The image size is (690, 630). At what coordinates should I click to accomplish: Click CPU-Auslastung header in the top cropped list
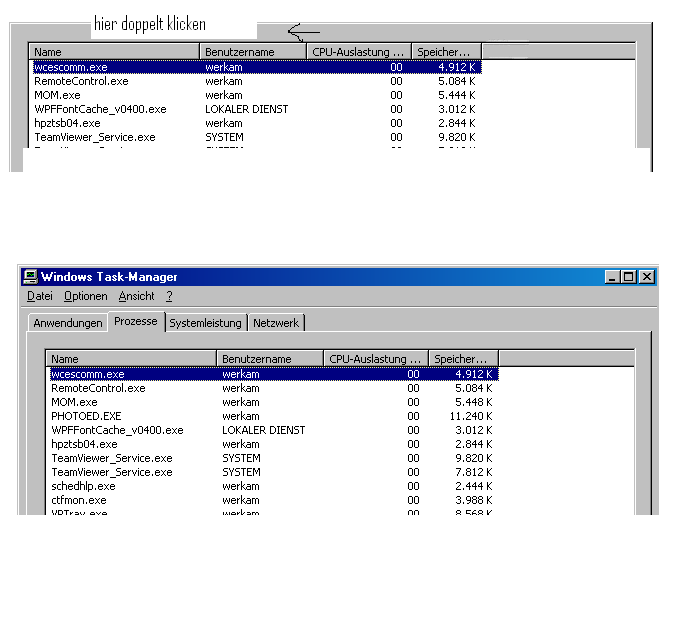[x=359, y=52]
